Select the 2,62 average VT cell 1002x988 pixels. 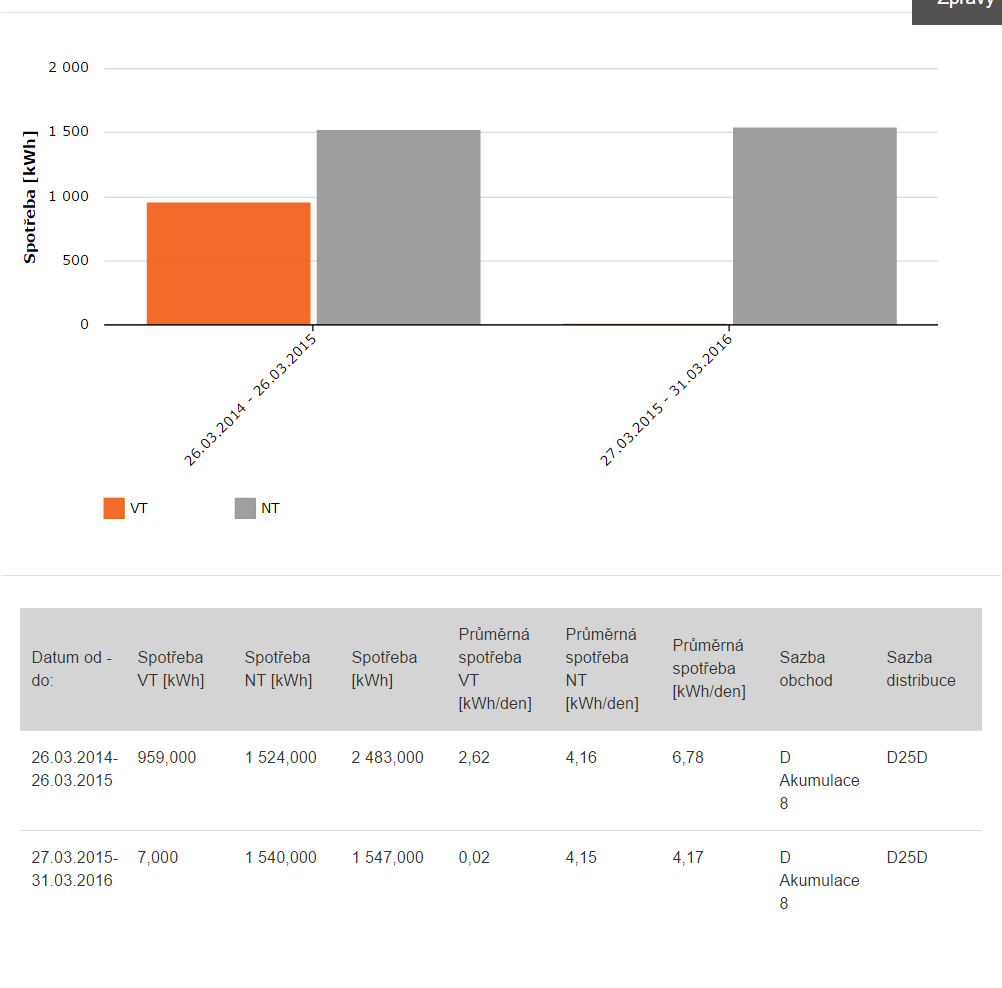click(x=474, y=757)
